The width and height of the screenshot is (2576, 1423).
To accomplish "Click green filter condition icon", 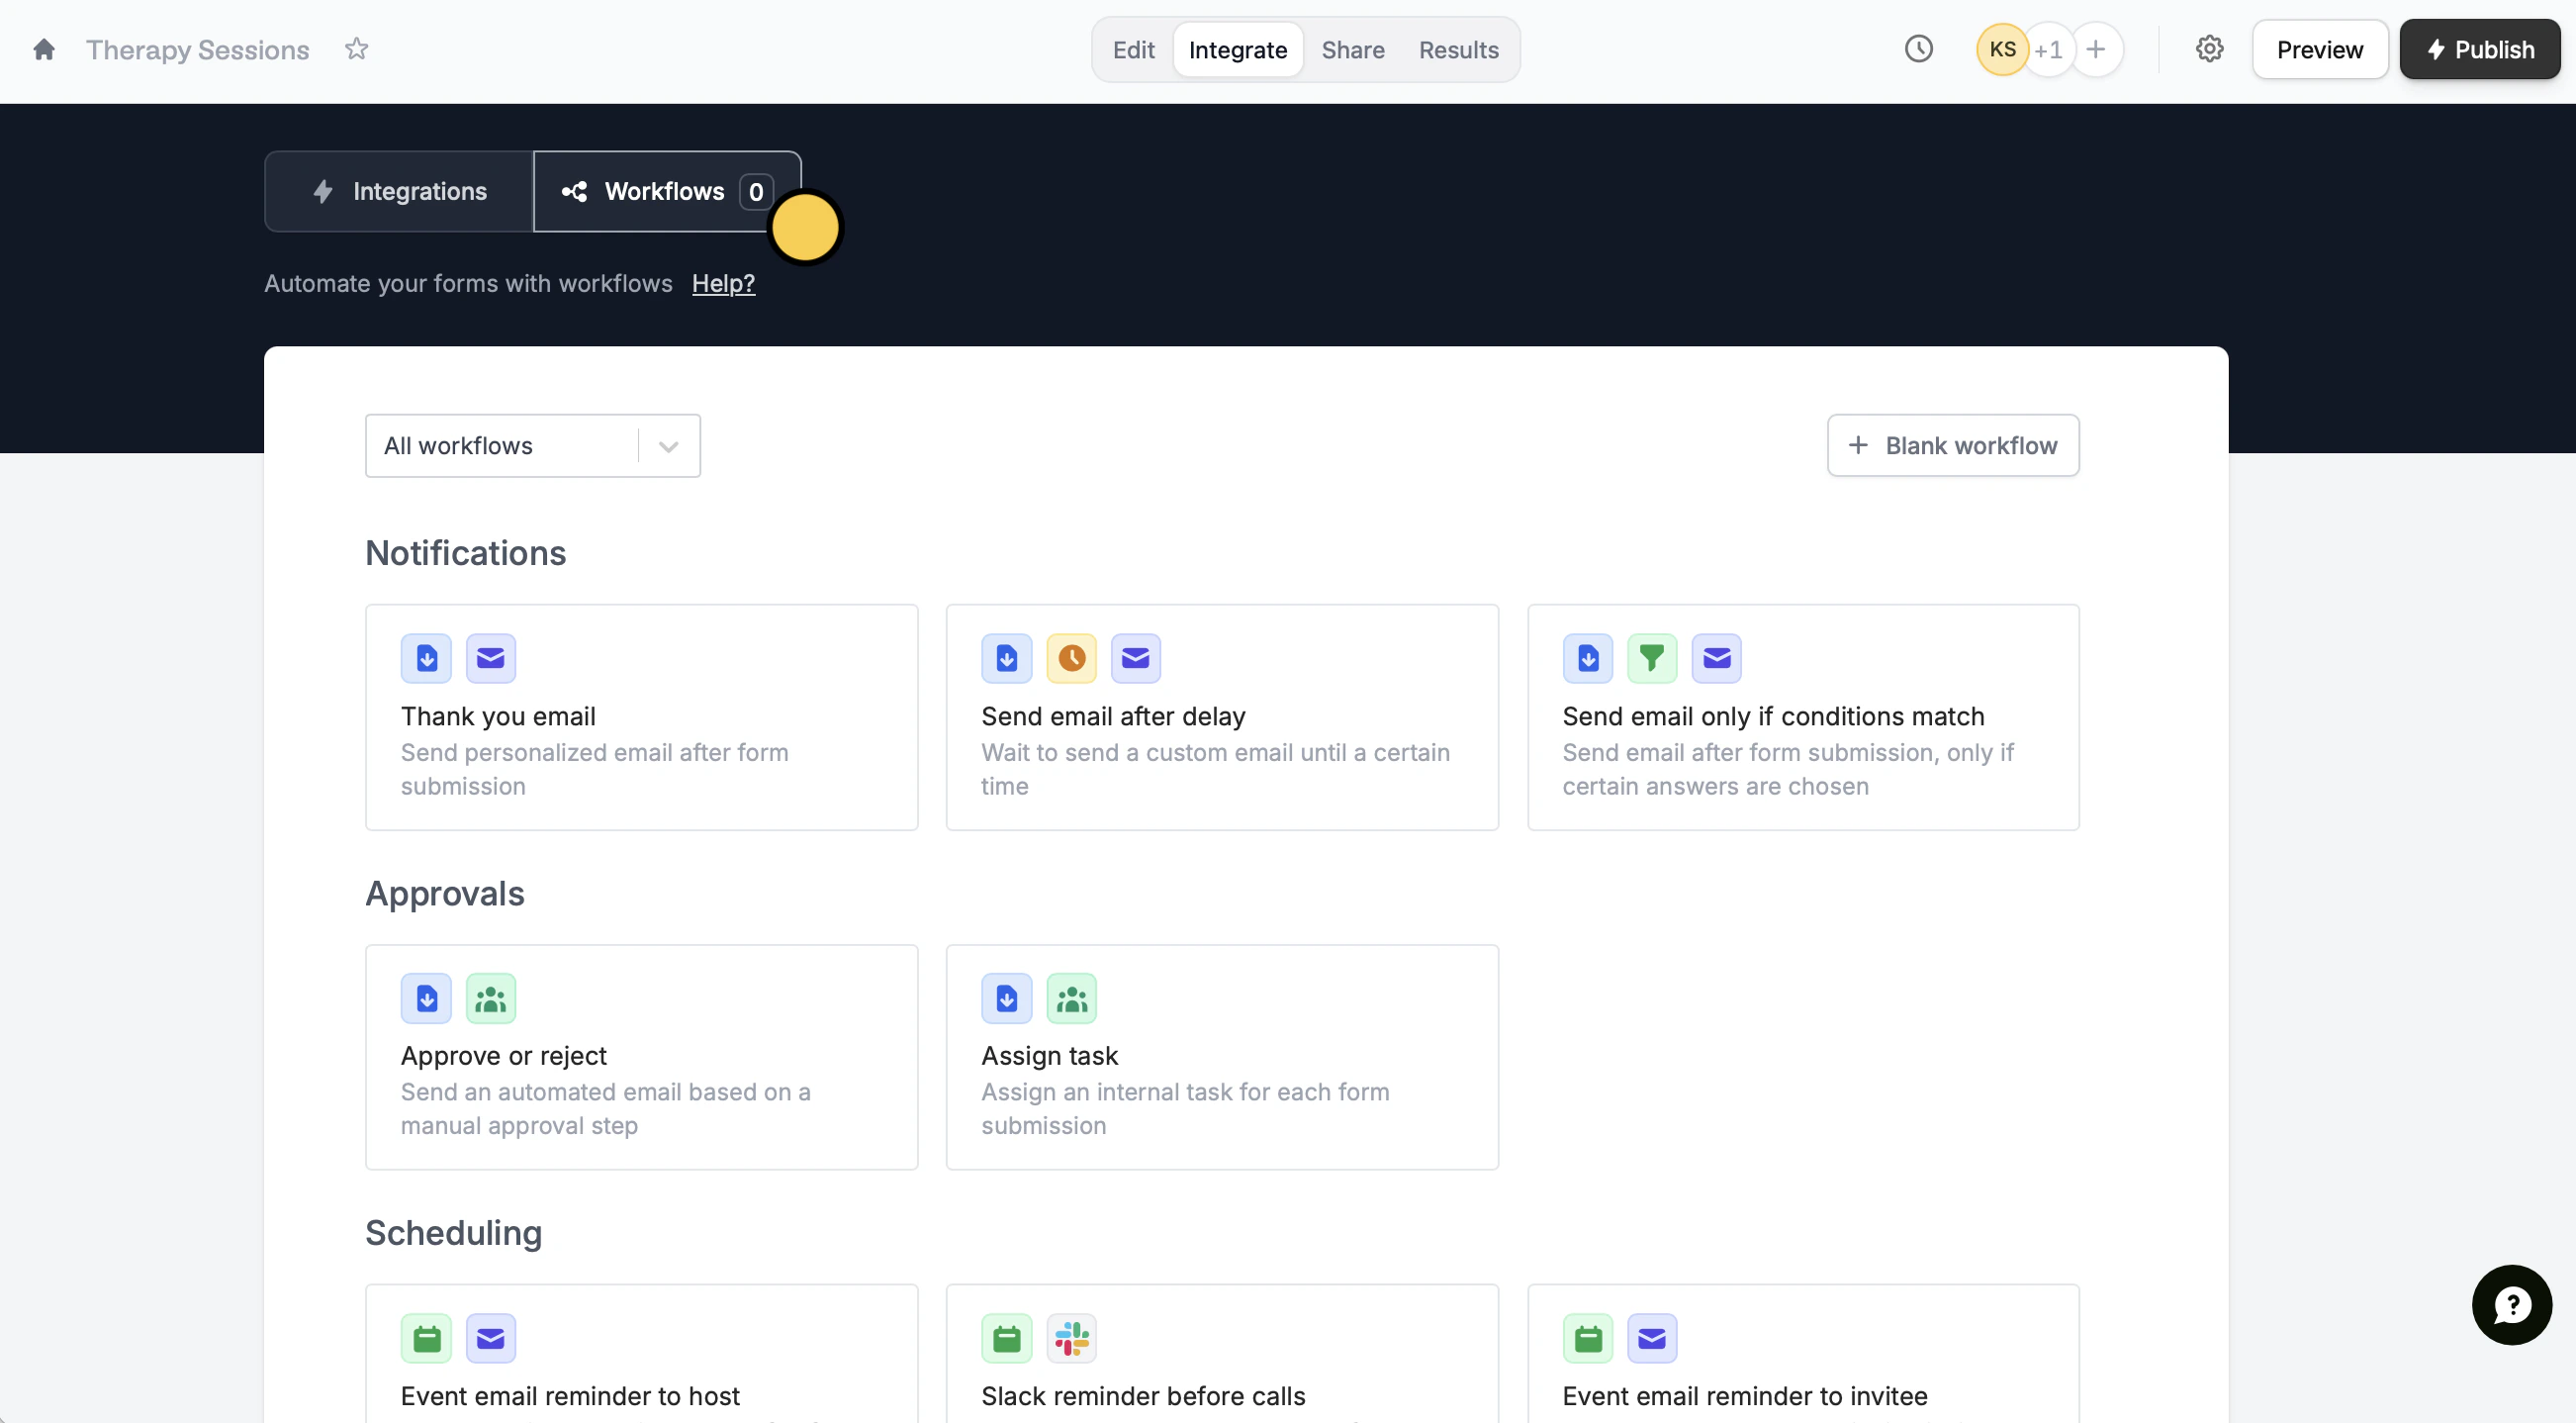I will point(1652,658).
